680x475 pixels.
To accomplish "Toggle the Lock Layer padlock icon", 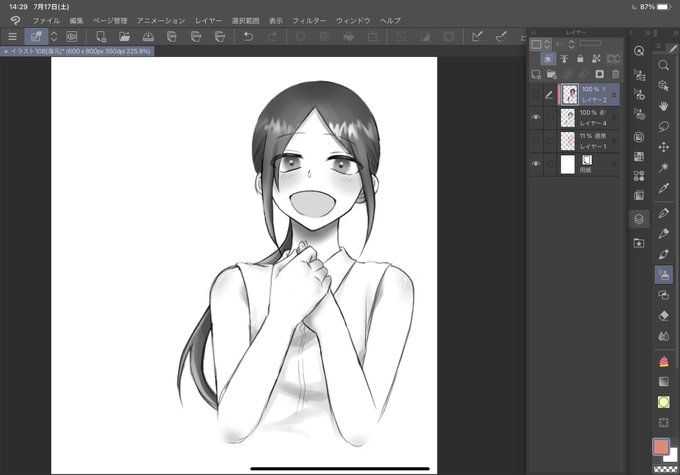I will [x=580, y=59].
